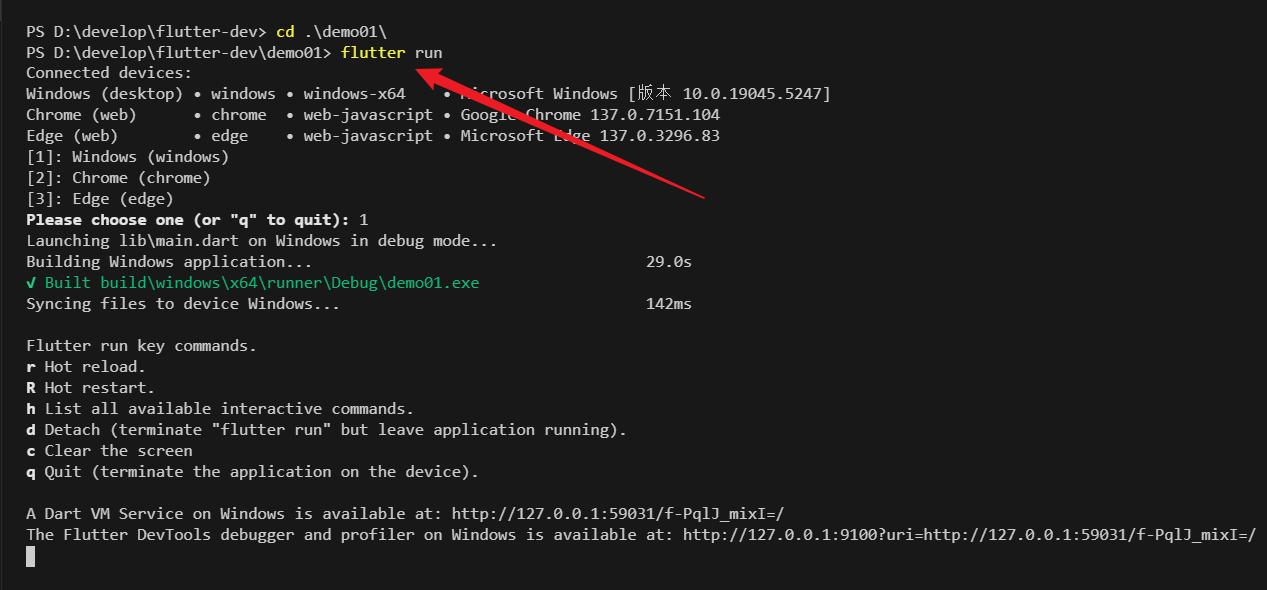Click the "h" List all interactive commands line
The height and width of the screenshot is (590, 1267).
[220, 409]
